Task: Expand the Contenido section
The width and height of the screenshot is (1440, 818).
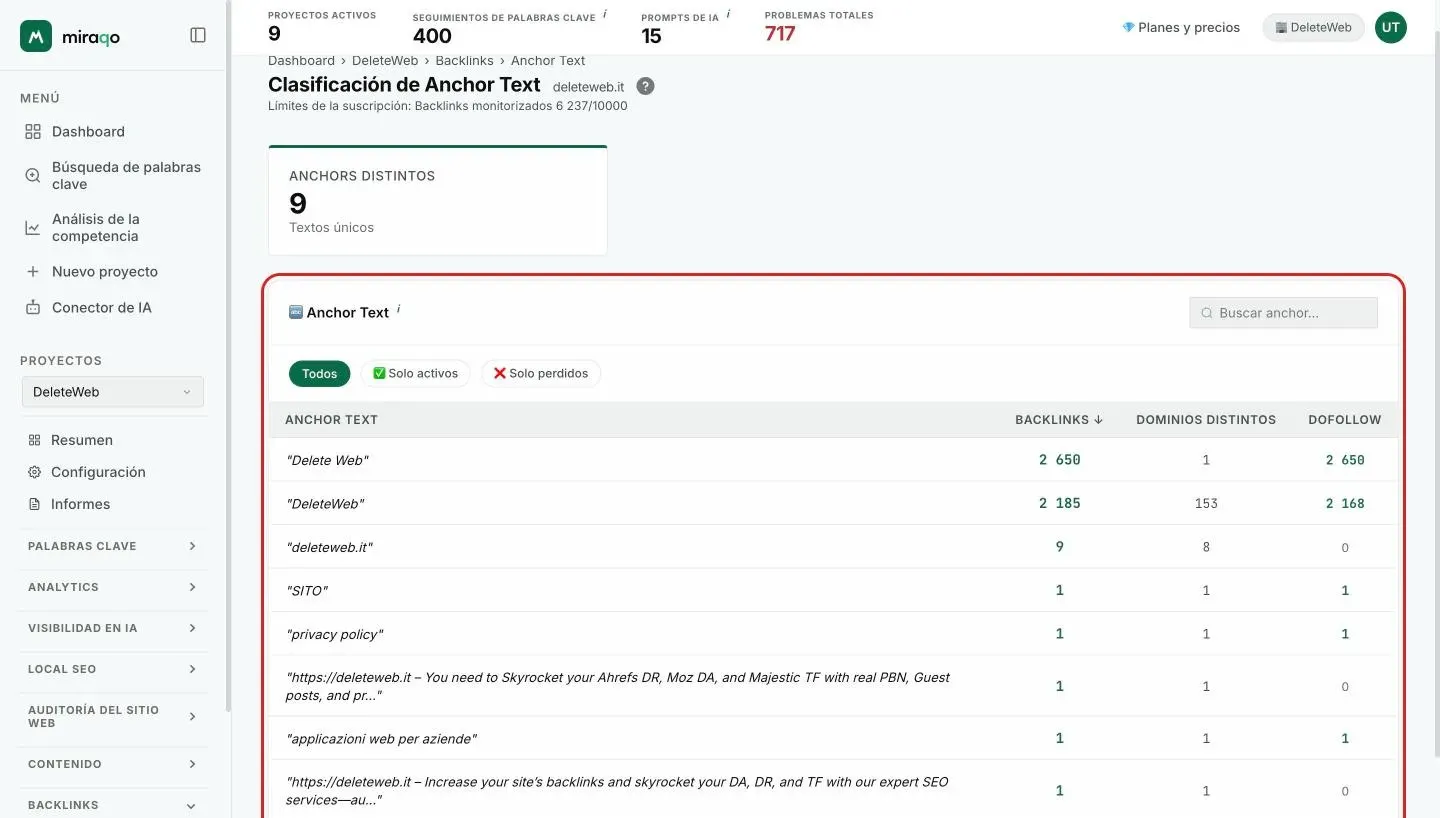Action: (113, 764)
